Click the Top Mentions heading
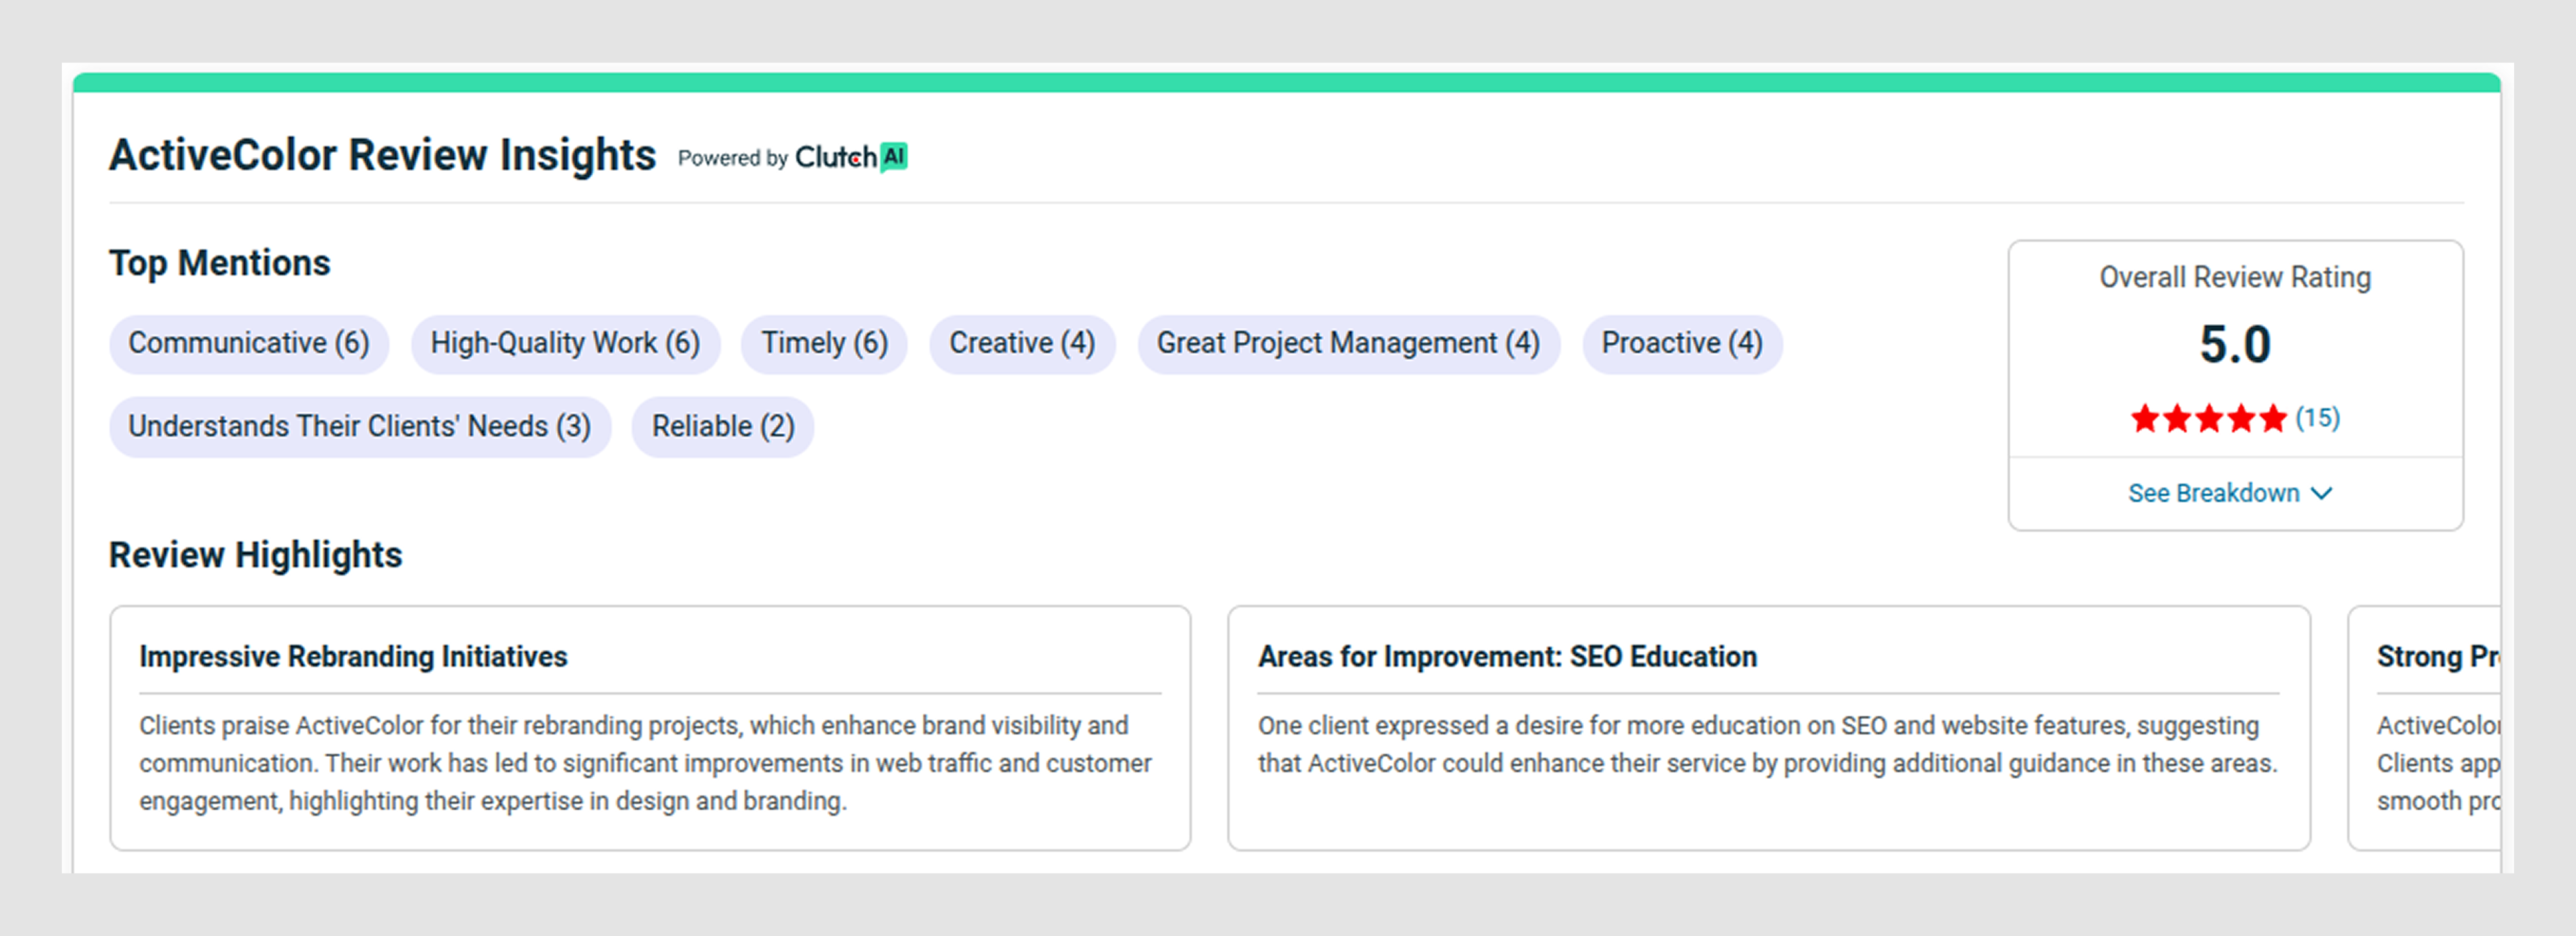Viewport: 2576px width, 936px height. (219, 263)
